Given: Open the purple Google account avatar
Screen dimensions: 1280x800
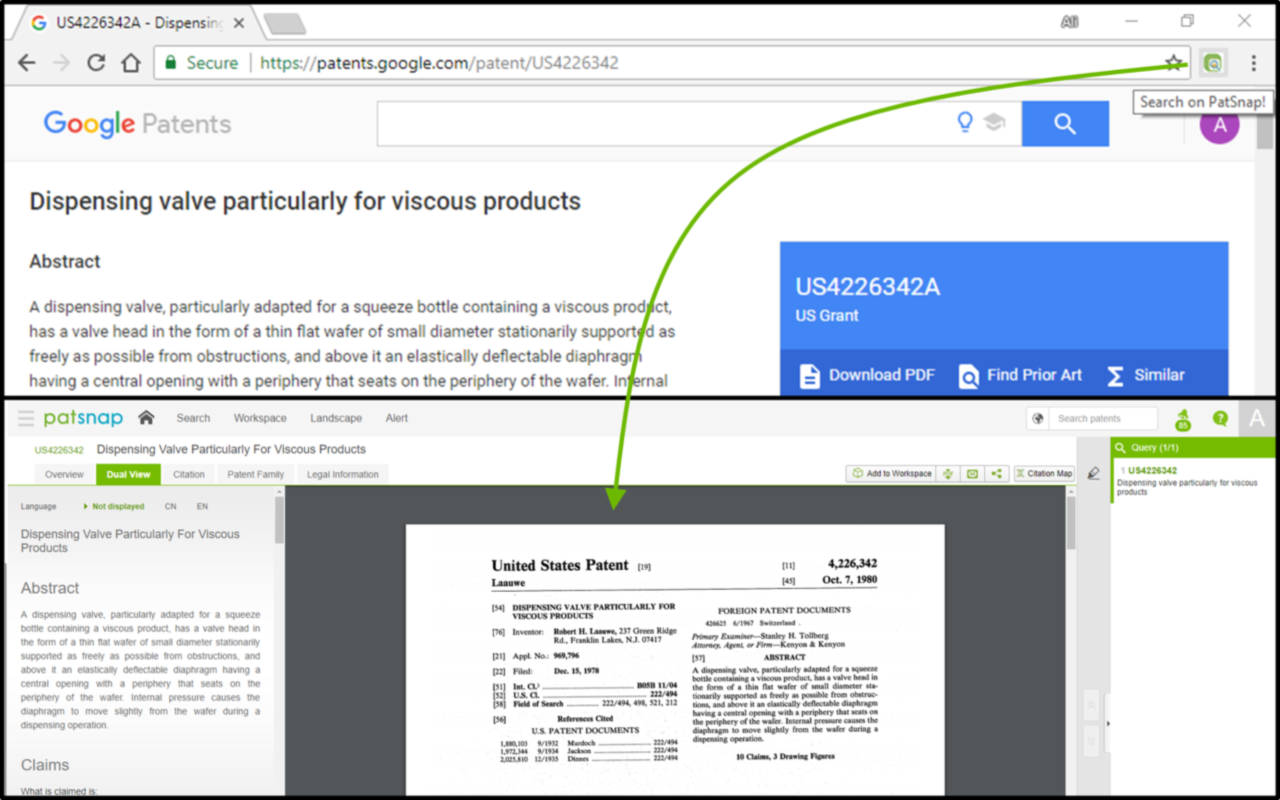Looking at the screenshot, I should [x=1219, y=126].
